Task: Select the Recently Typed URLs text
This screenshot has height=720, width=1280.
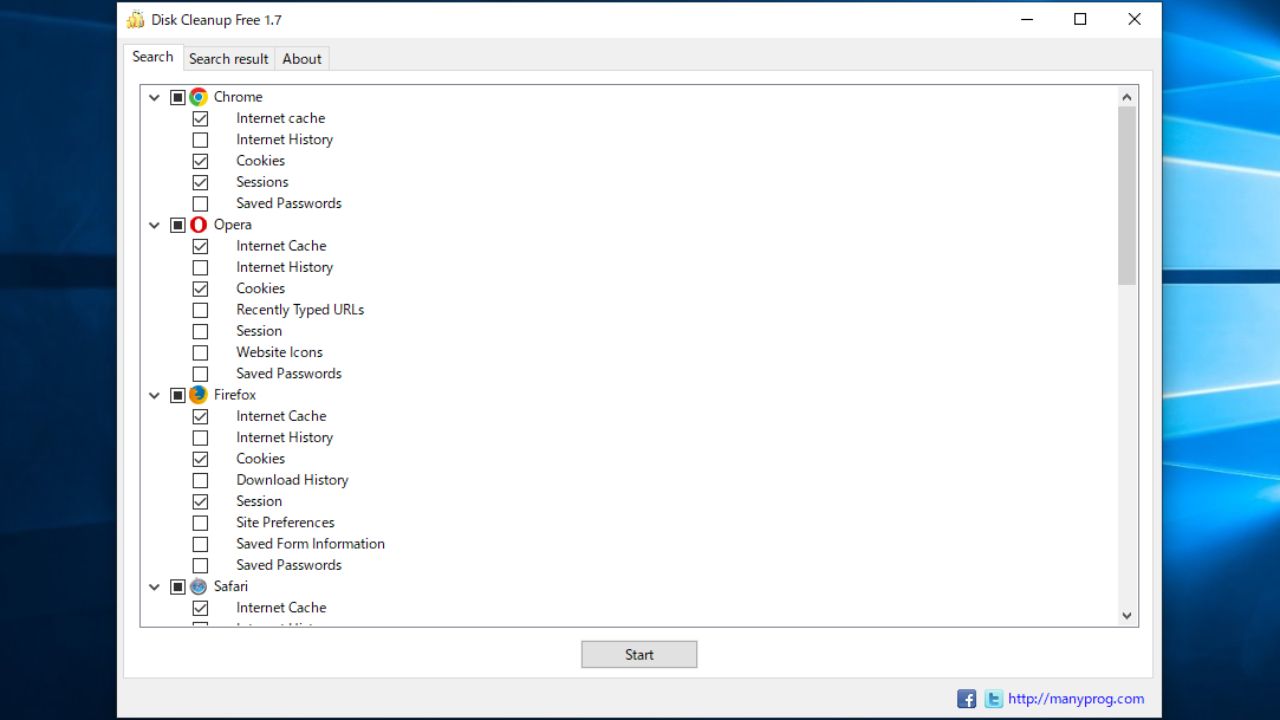Action: (300, 310)
